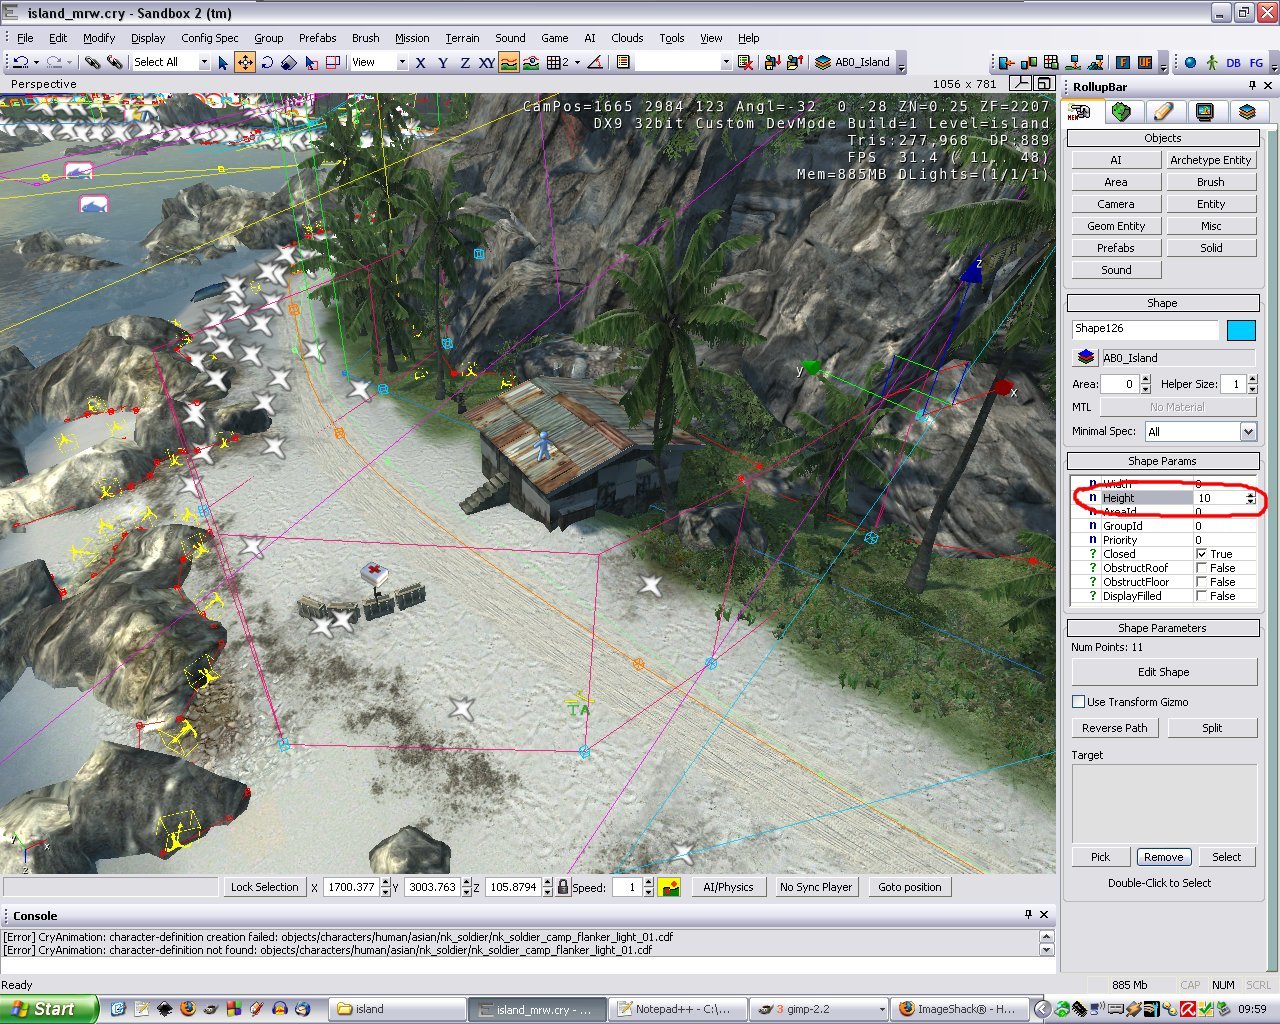Open the Select All dropdown
This screenshot has width=1280, height=1024.
tap(204, 62)
